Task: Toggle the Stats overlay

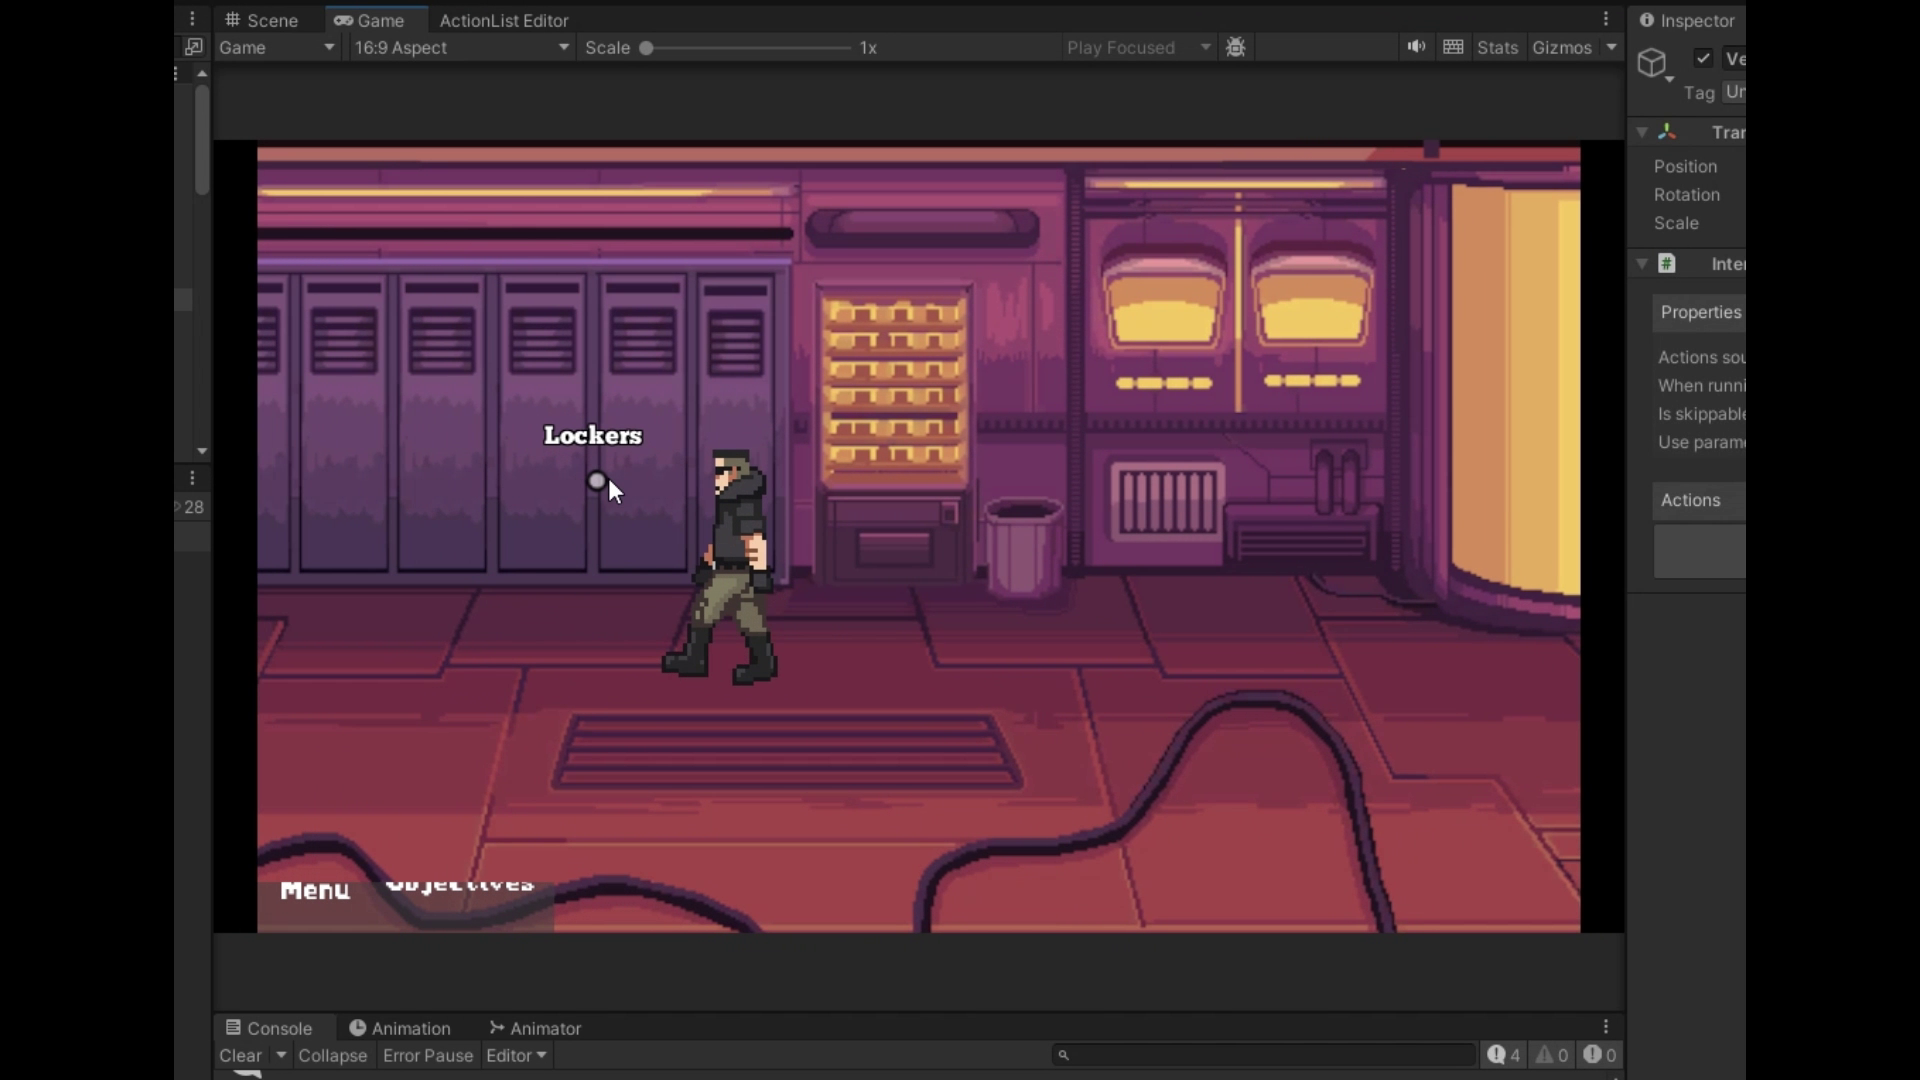Action: tap(1497, 47)
